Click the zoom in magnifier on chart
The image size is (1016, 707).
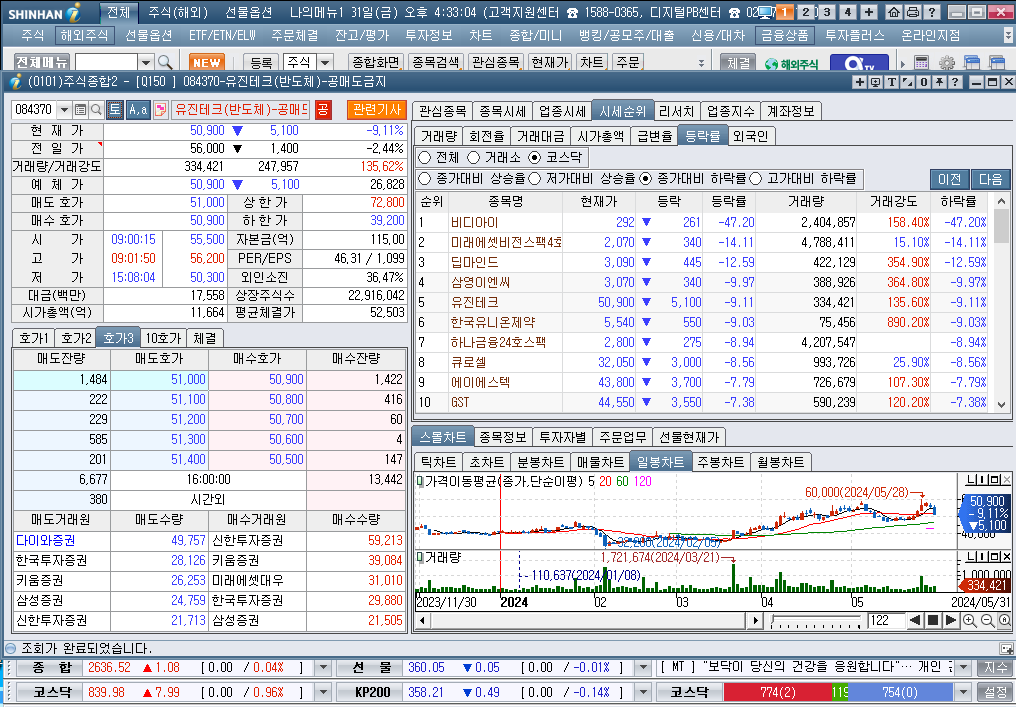click(969, 620)
